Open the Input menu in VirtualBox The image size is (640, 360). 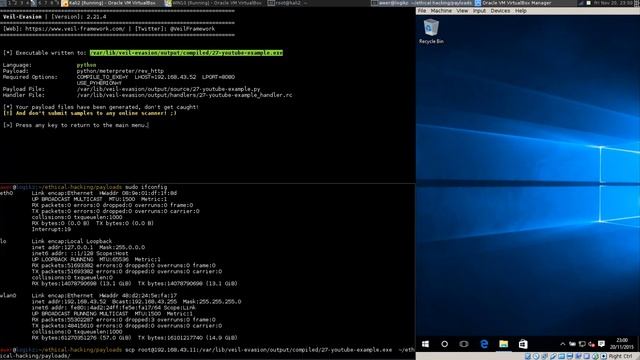coord(480,11)
